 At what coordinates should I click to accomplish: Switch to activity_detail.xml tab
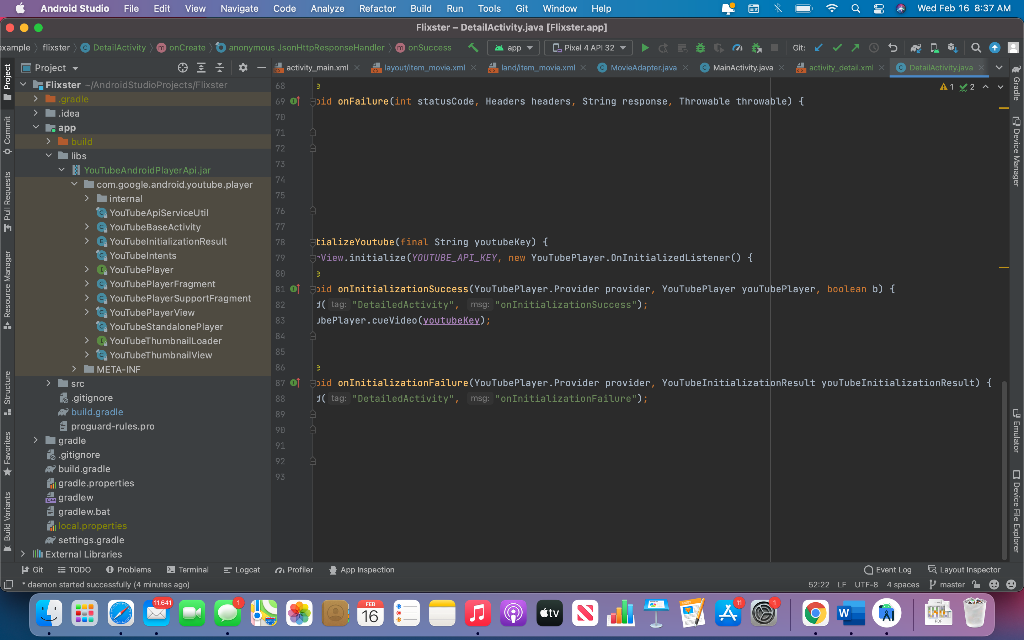[x=840, y=67]
